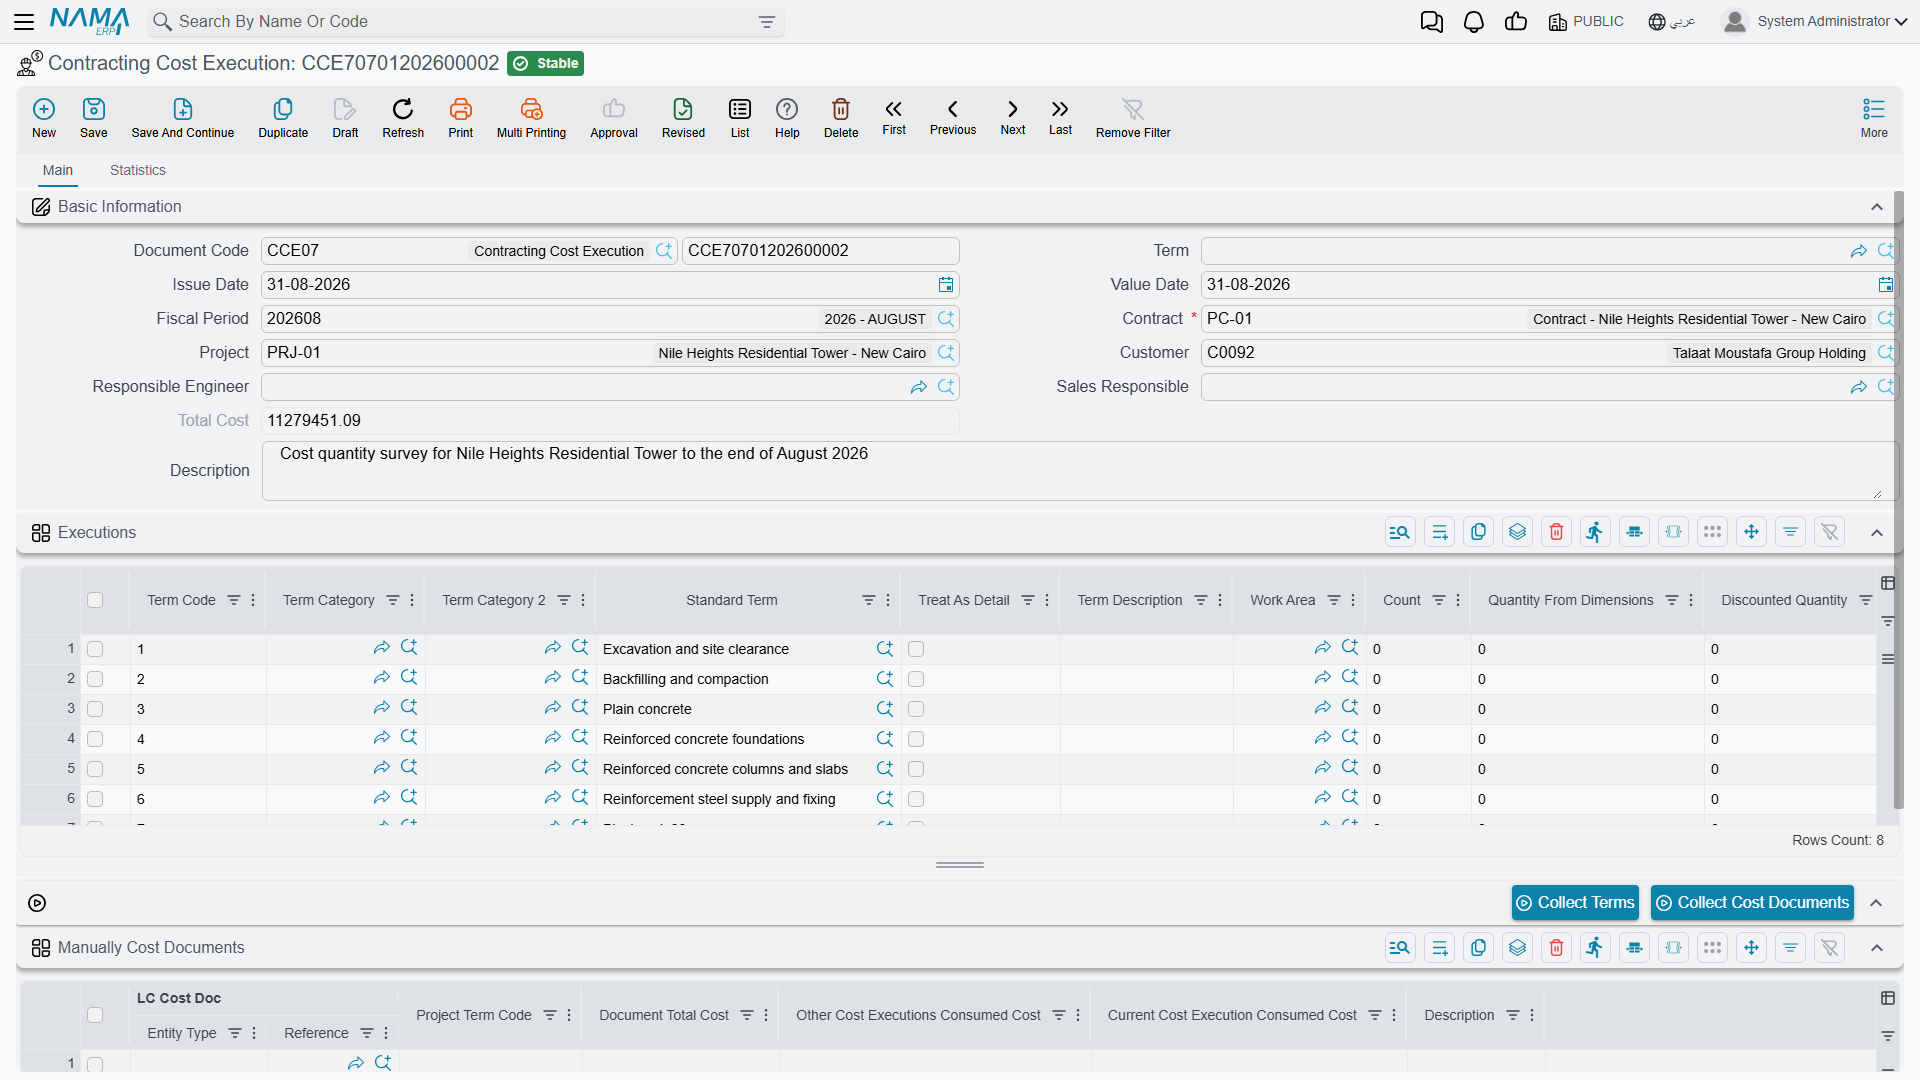Open the hamburger main menu
Image resolution: width=1920 pixels, height=1080 pixels.
[24, 22]
